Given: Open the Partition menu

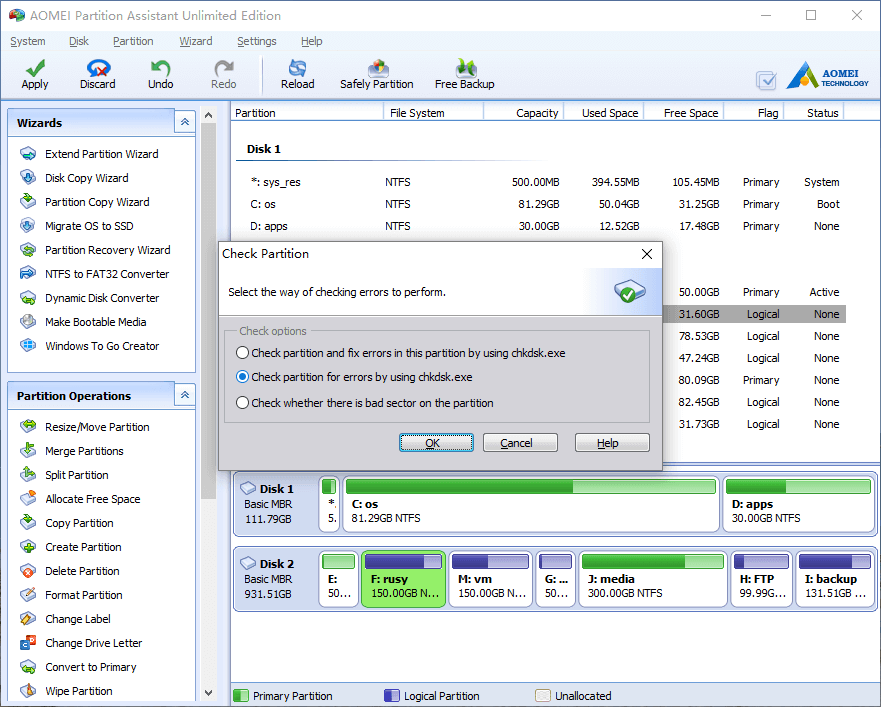Looking at the screenshot, I should (133, 41).
